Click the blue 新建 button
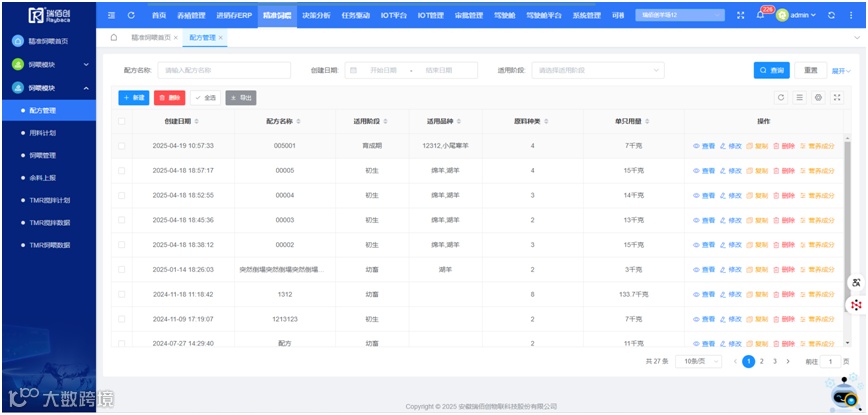 pyautogui.click(x=133, y=97)
